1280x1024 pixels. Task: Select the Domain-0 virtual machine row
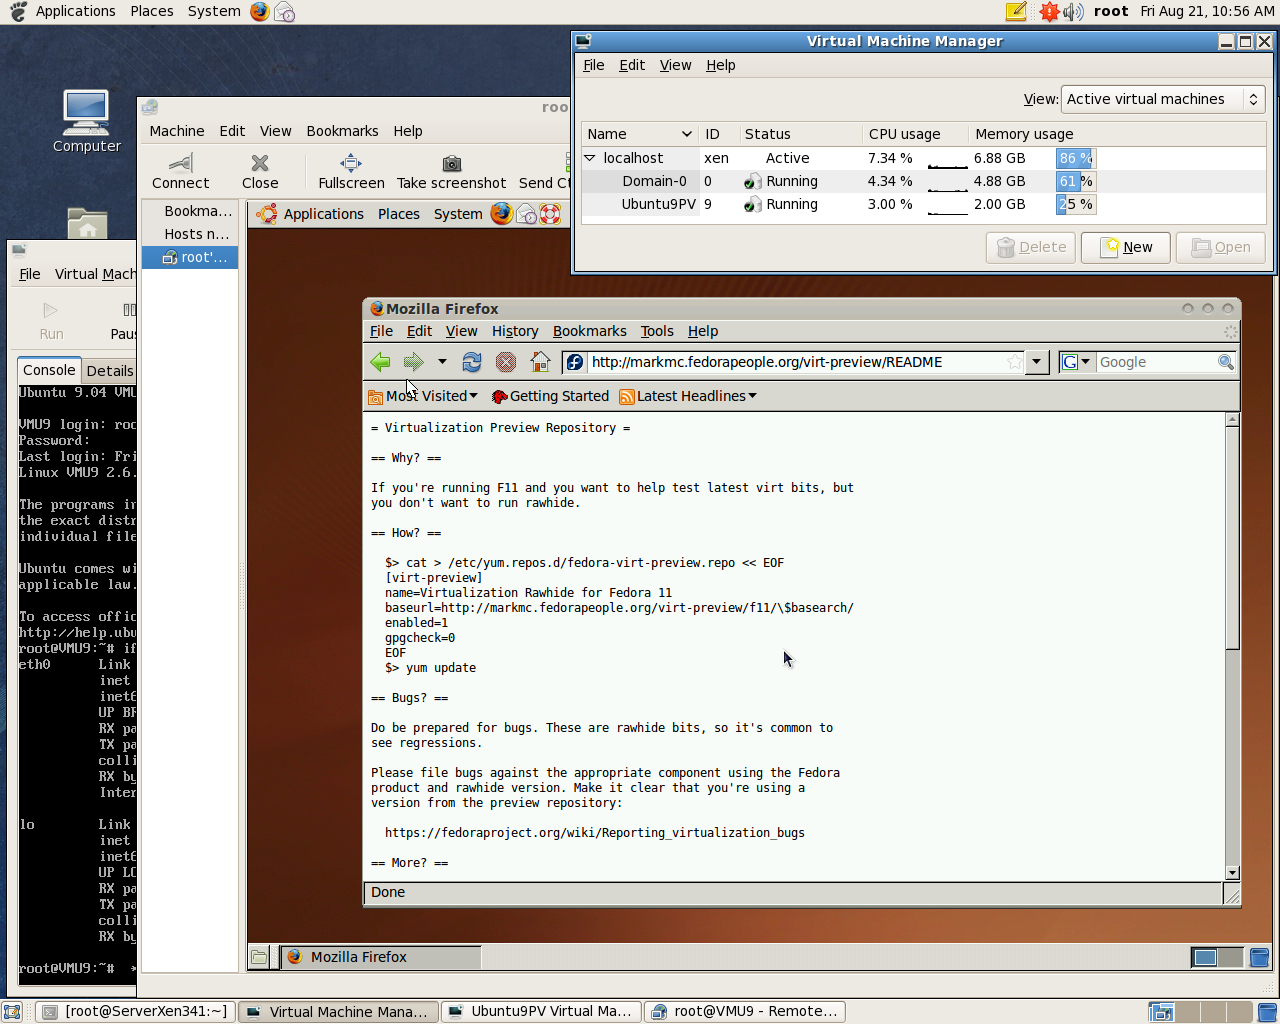[x=924, y=181]
